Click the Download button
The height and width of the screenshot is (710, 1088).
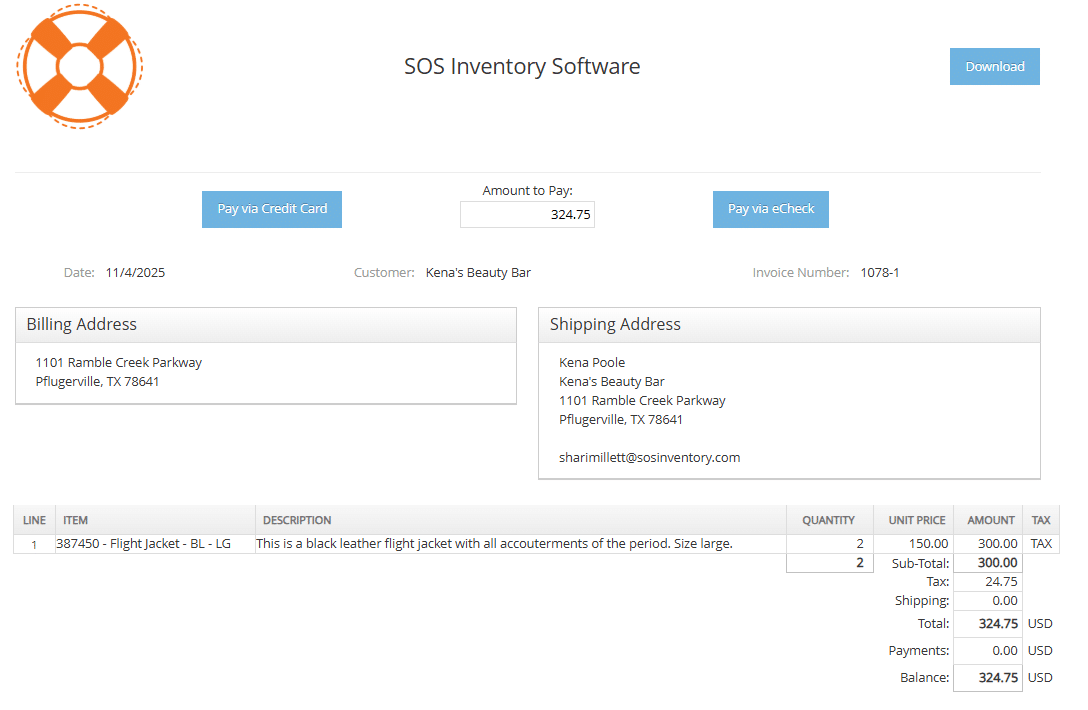point(994,67)
